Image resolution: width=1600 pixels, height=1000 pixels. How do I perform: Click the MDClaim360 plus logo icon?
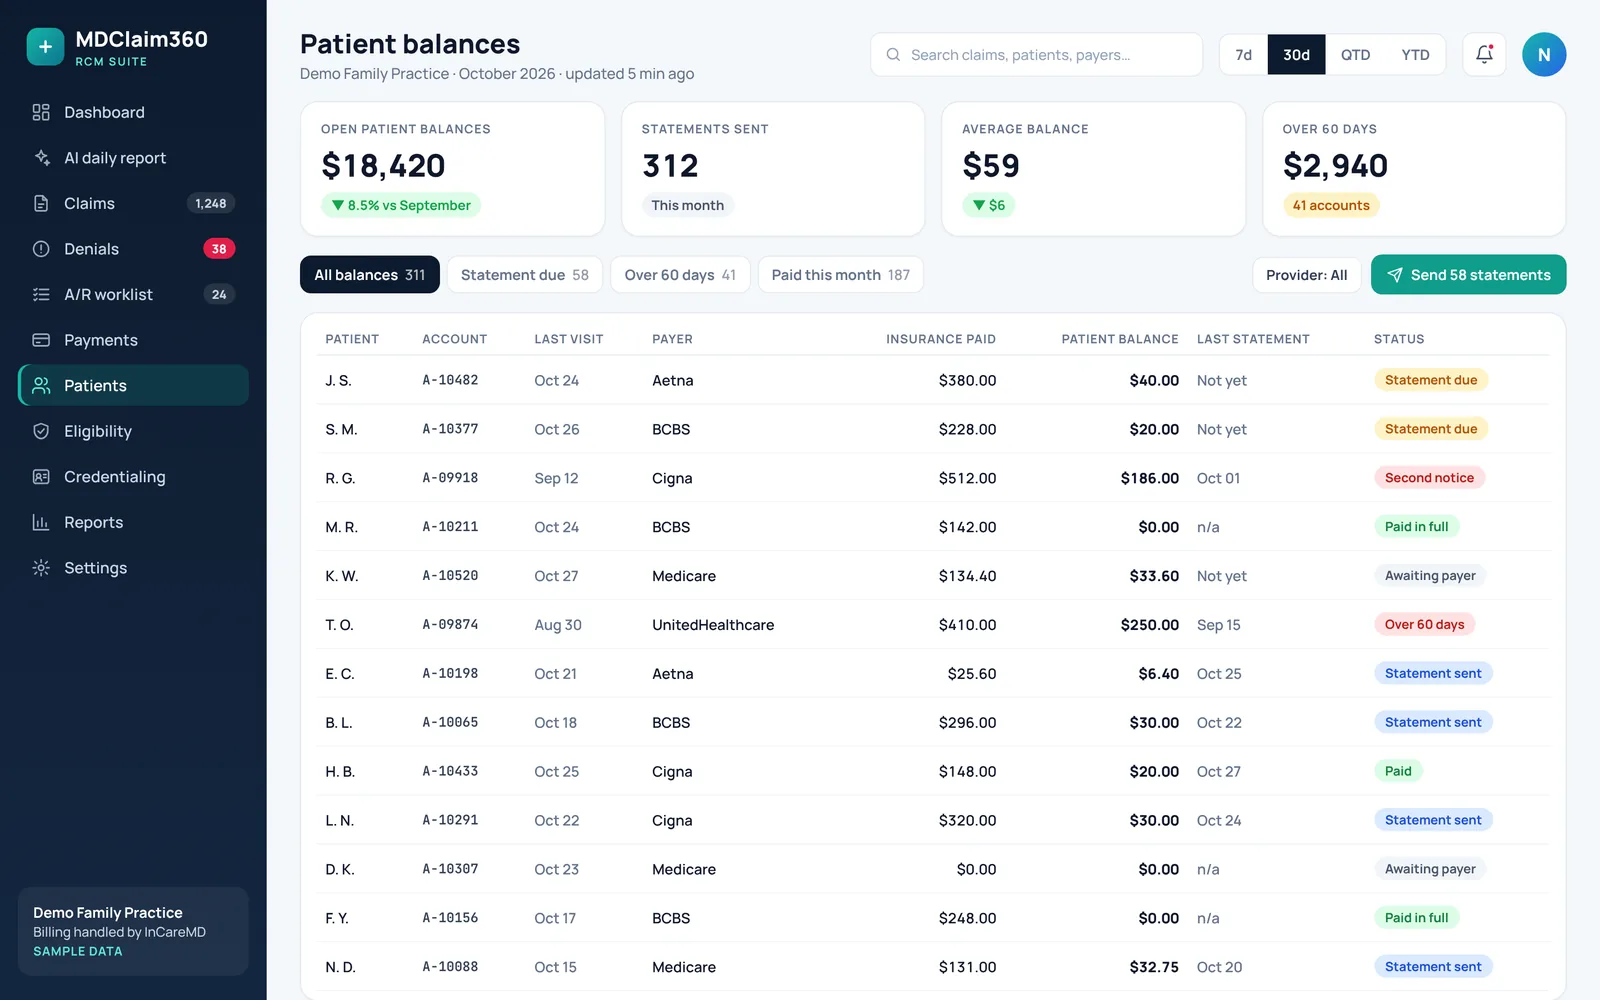pos(45,46)
